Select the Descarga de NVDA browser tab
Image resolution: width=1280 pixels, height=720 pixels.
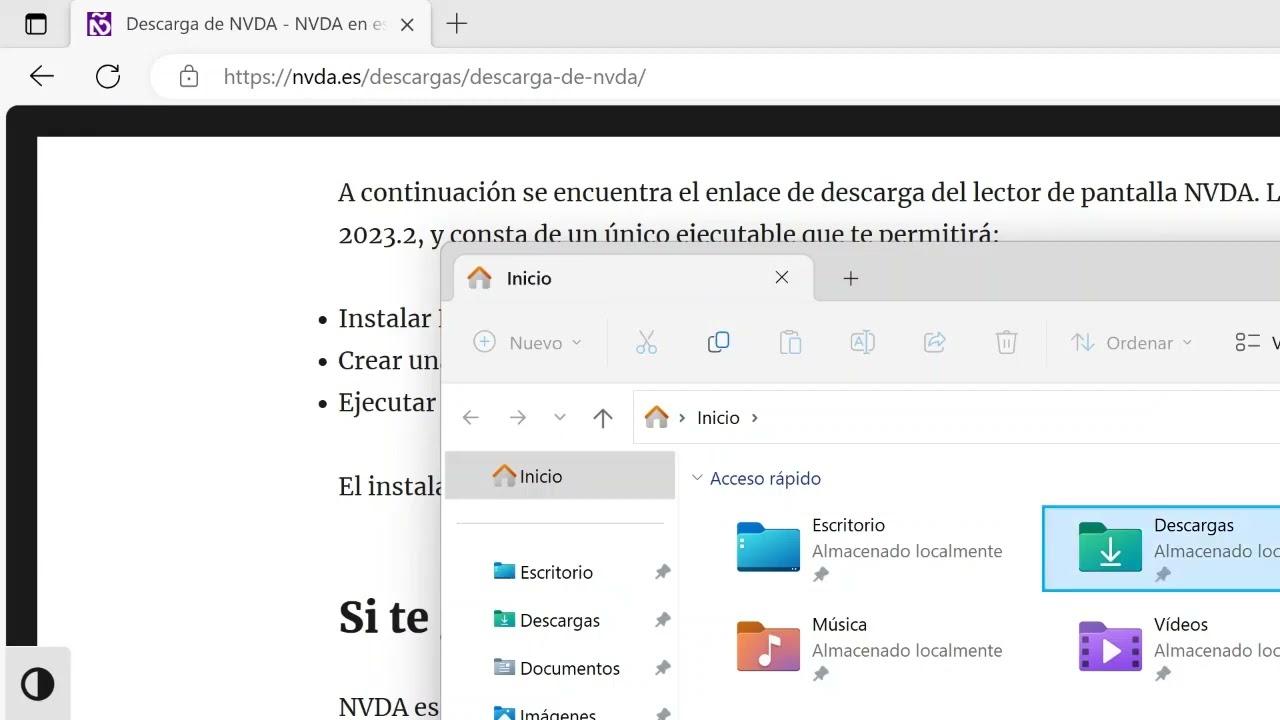(x=251, y=24)
